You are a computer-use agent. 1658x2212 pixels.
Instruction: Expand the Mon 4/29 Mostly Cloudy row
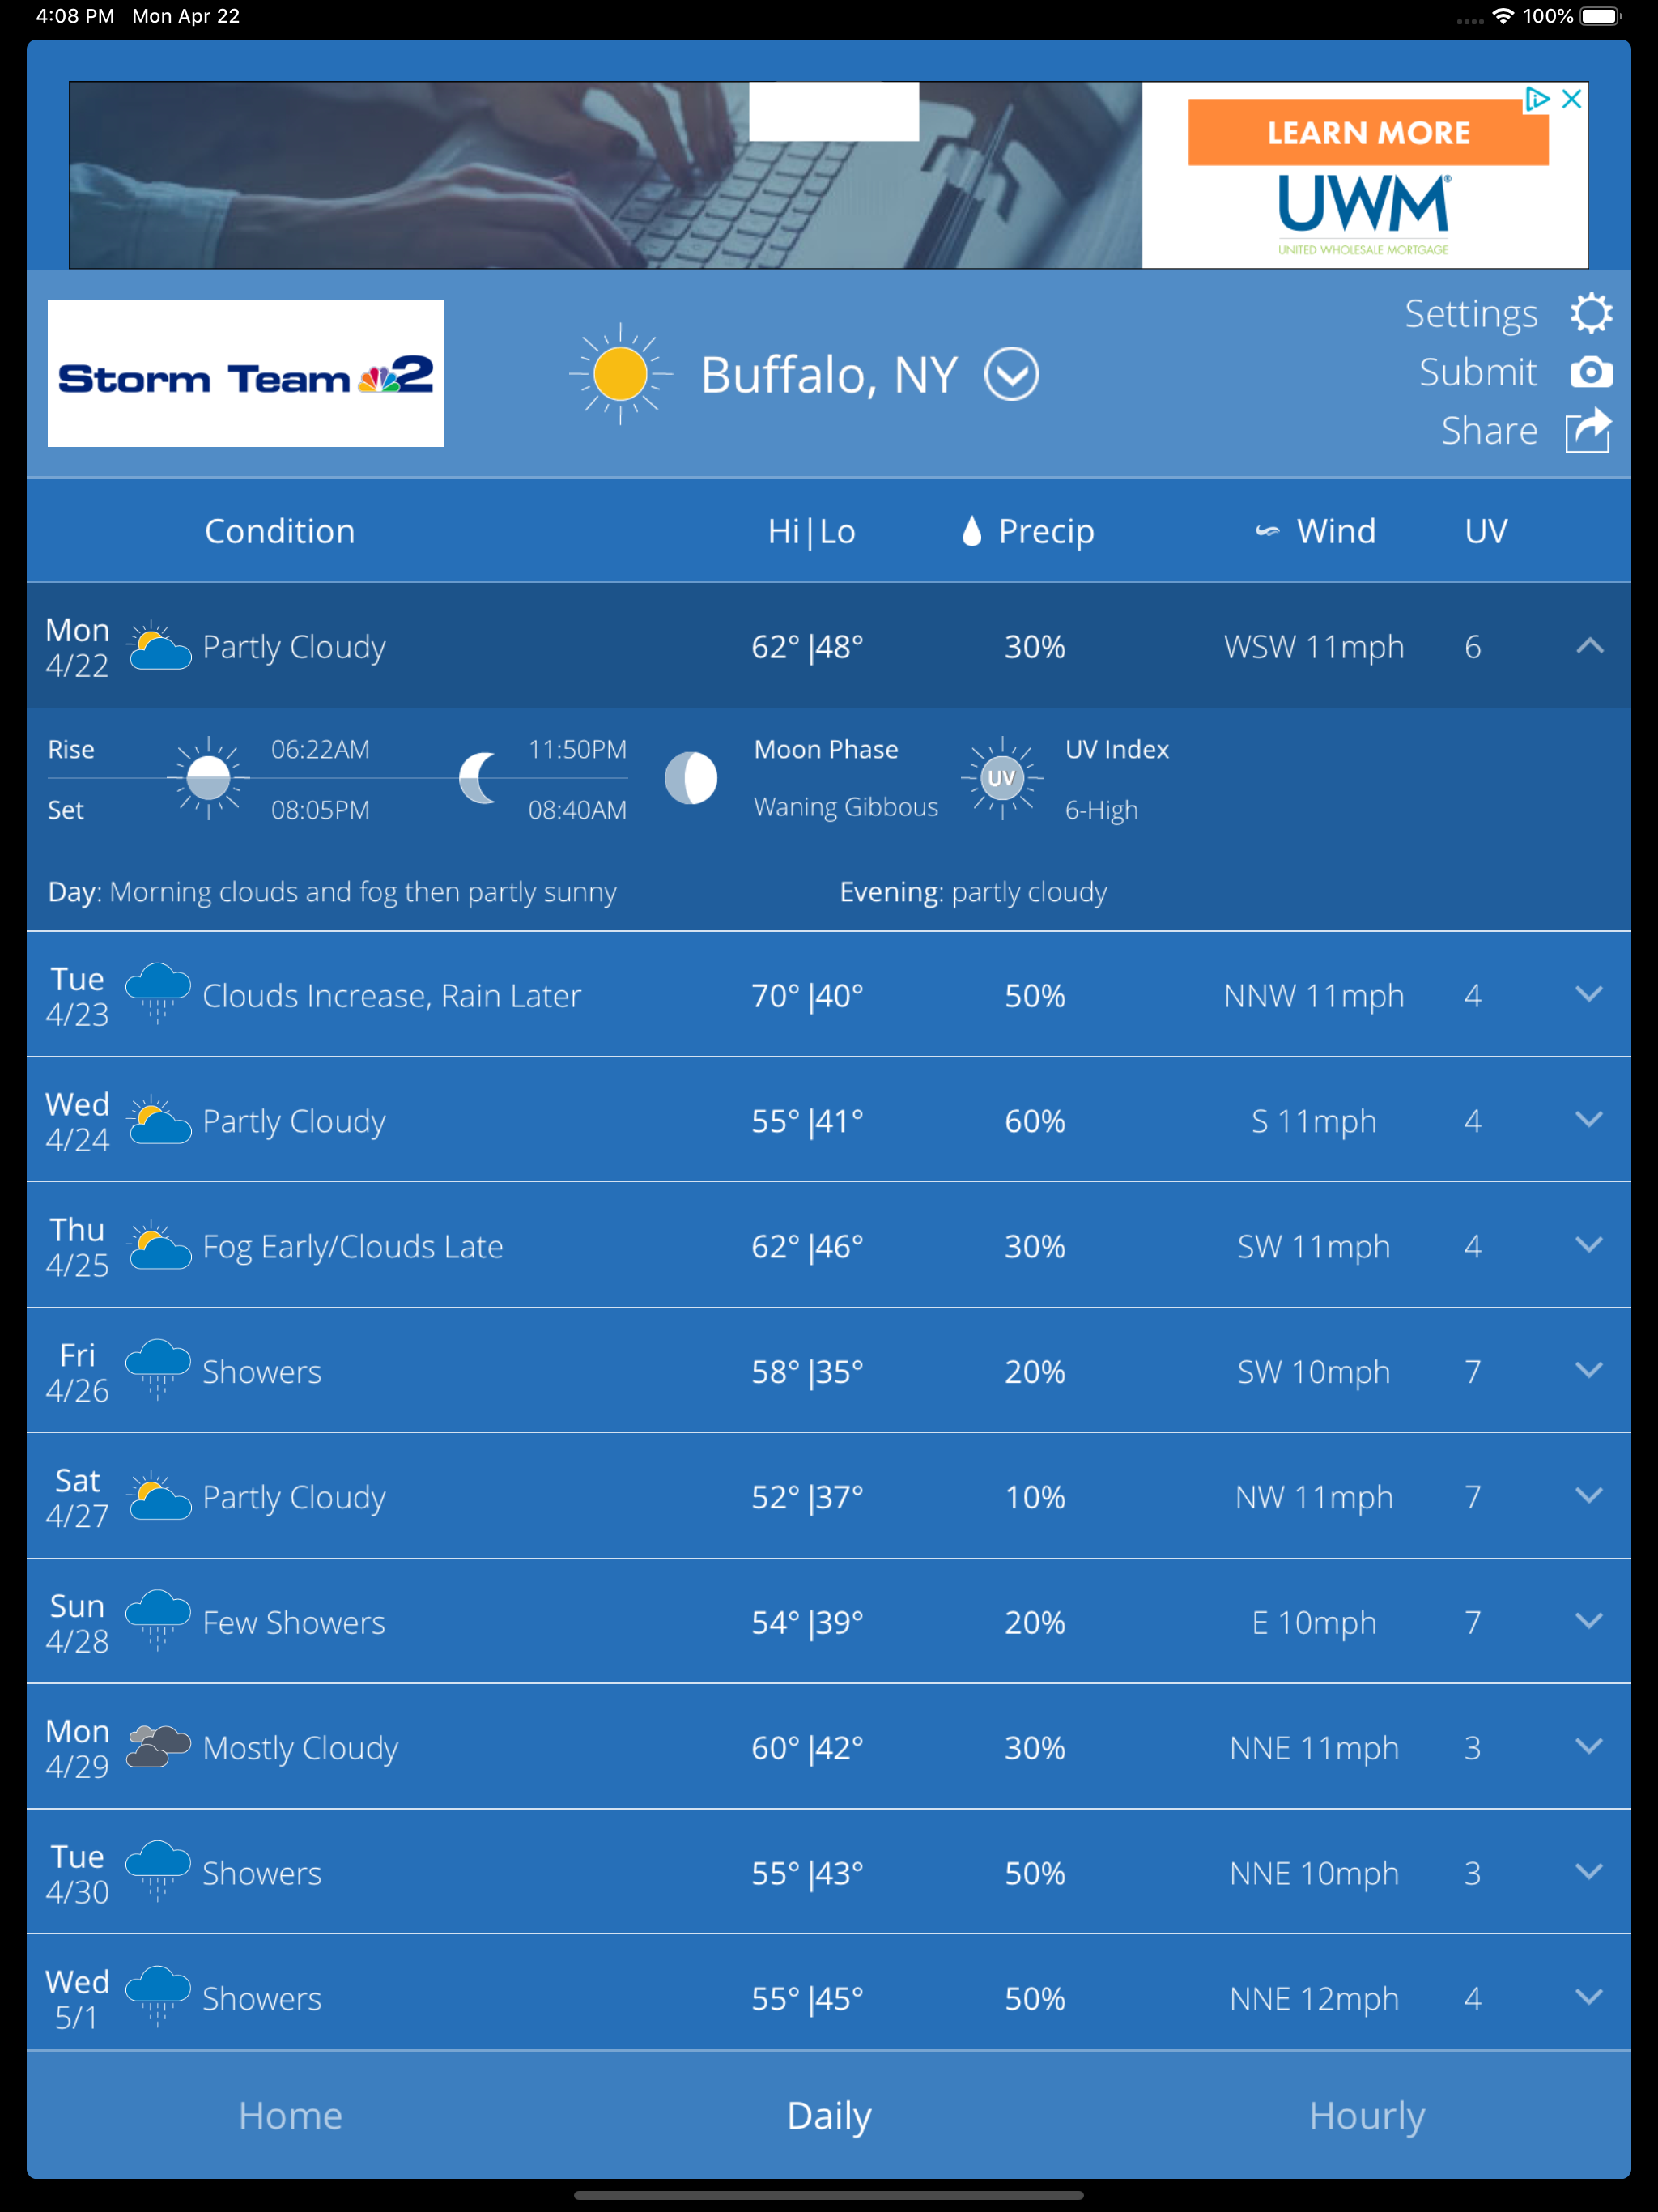[x=1588, y=1746]
